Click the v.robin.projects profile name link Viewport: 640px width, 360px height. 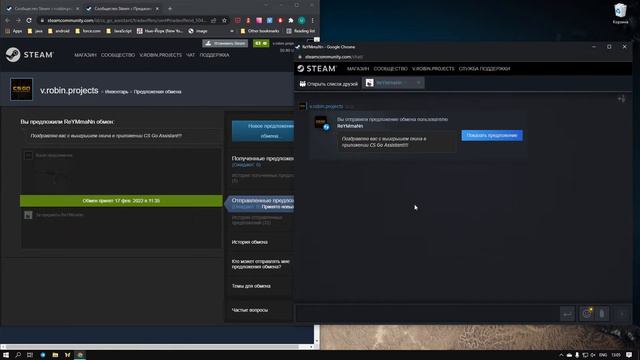[69, 91]
